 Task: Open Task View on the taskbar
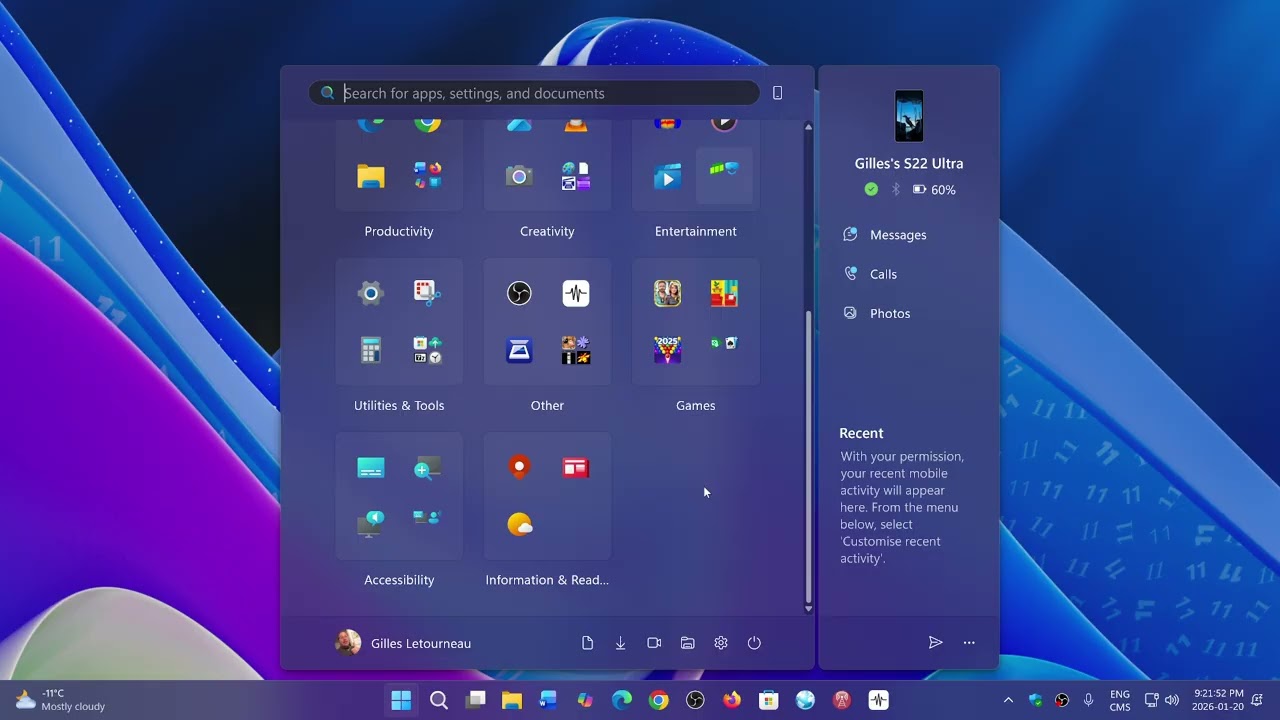point(476,700)
